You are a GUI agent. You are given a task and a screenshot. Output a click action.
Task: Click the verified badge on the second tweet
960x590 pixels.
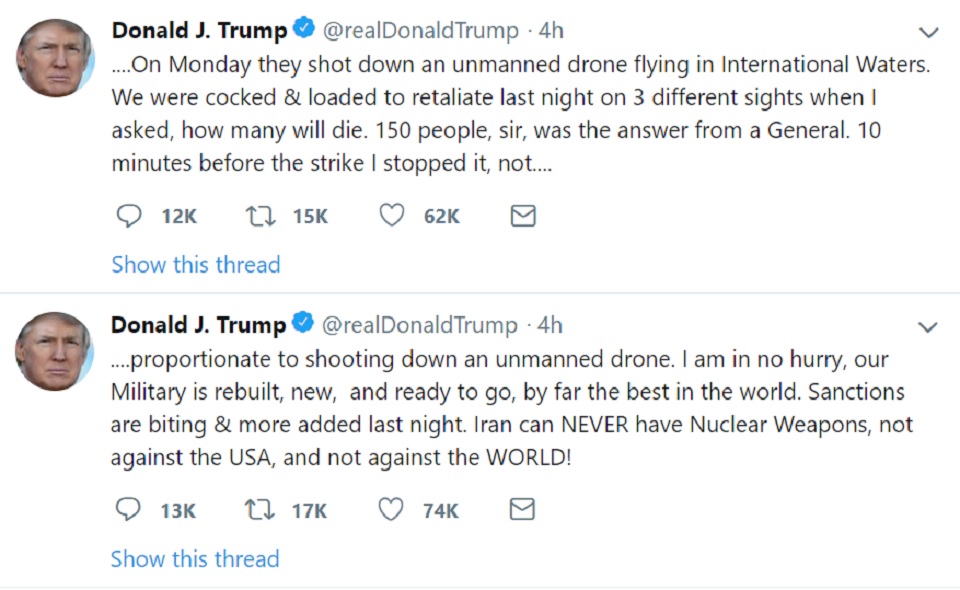point(303,324)
